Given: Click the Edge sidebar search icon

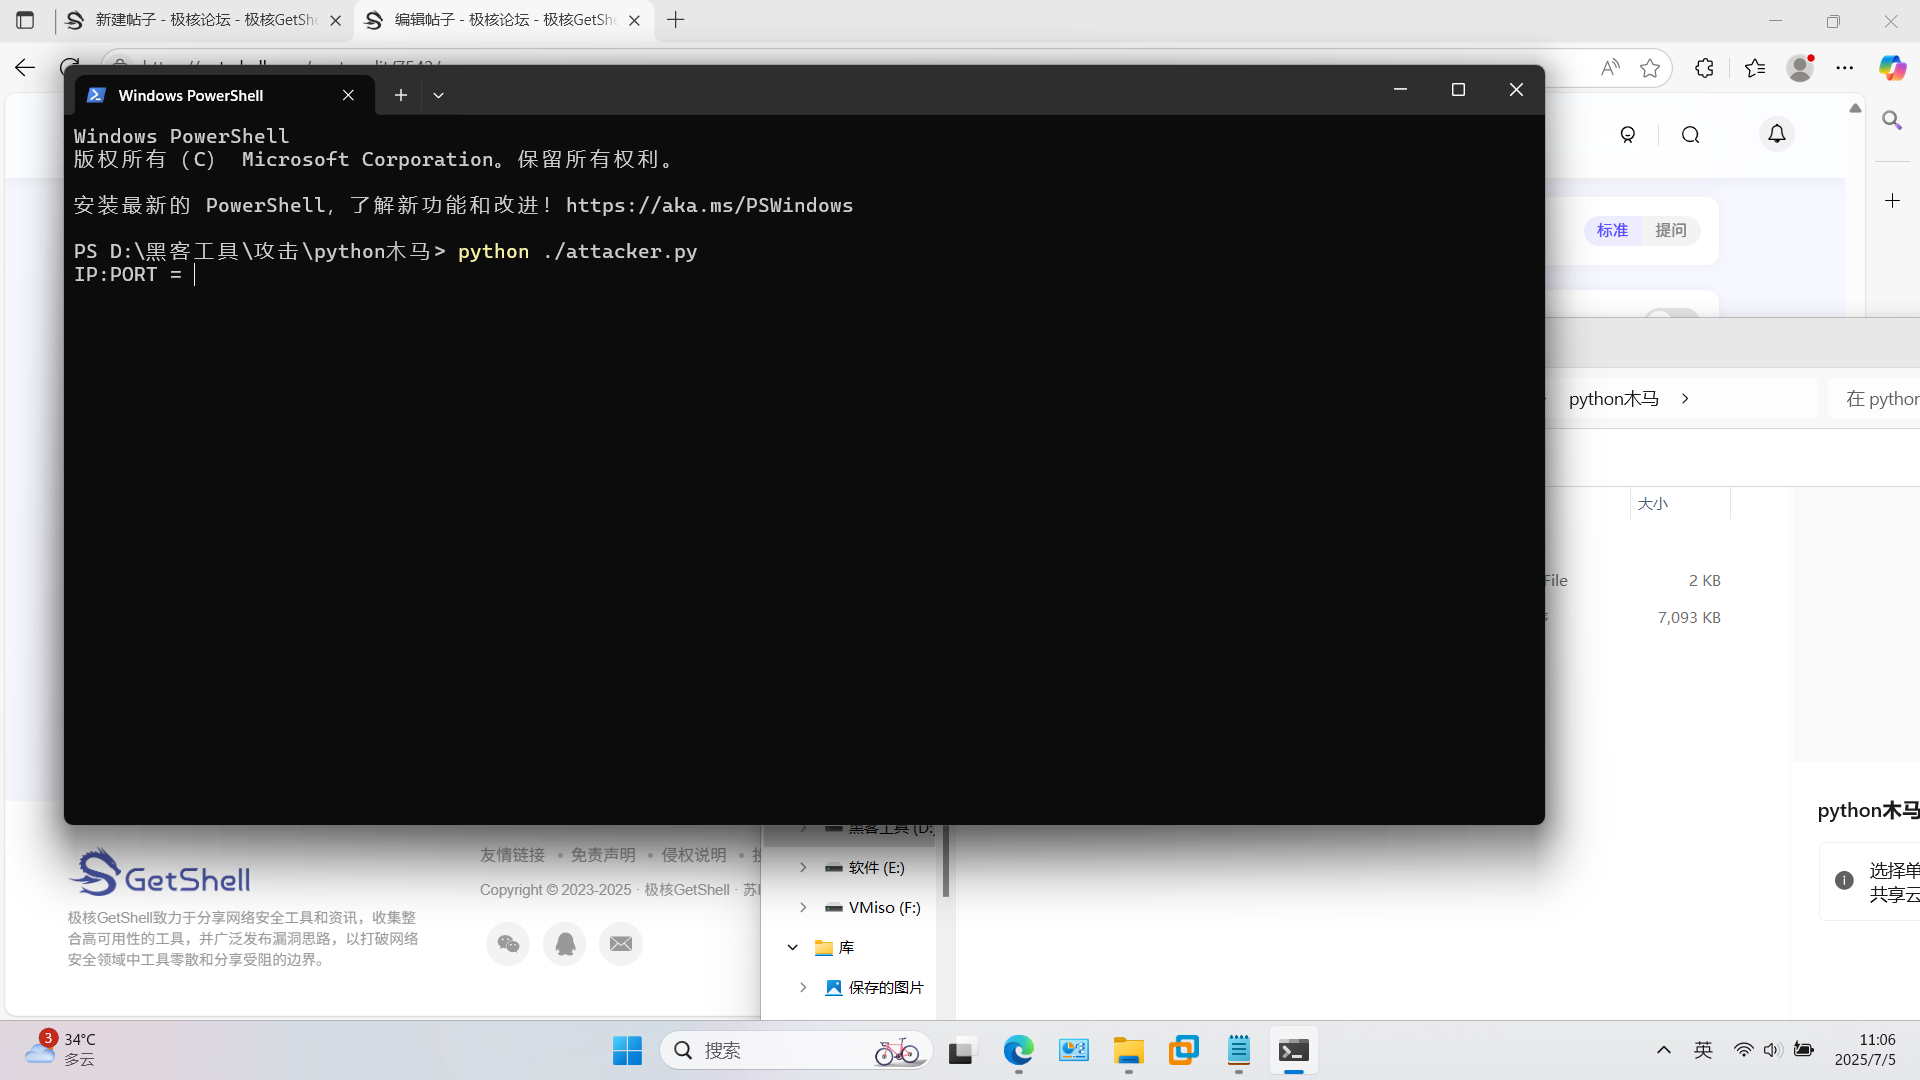Looking at the screenshot, I should [x=1892, y=121].
